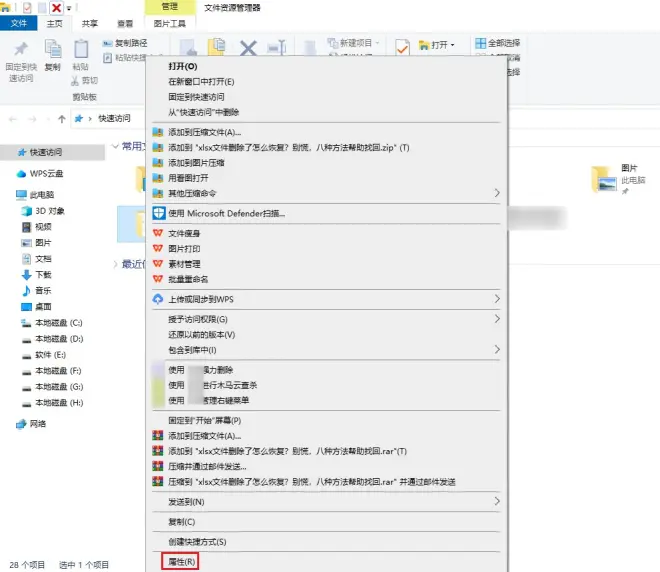Click Paste icon in ribbon
This screenshot has width=660, height=572.
click(x=81, y=49)
